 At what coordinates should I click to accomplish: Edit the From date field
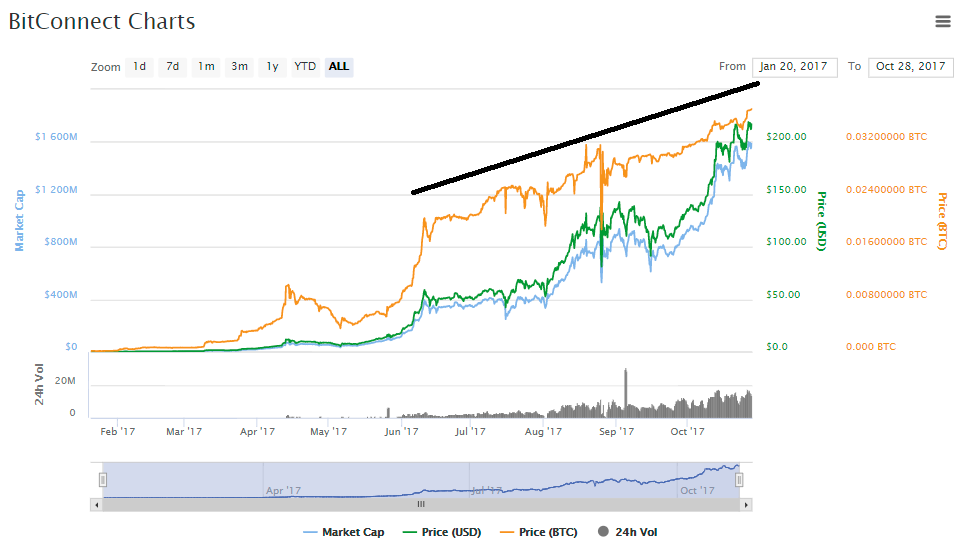pos(794,67)
